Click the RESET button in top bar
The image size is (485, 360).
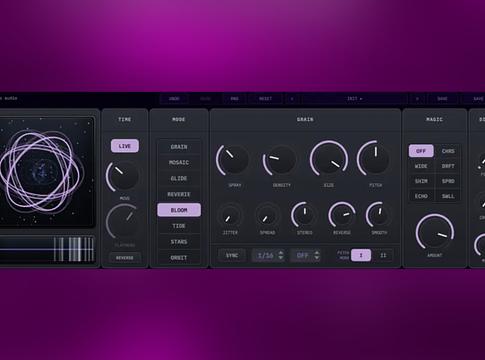[x=265, y=99]
